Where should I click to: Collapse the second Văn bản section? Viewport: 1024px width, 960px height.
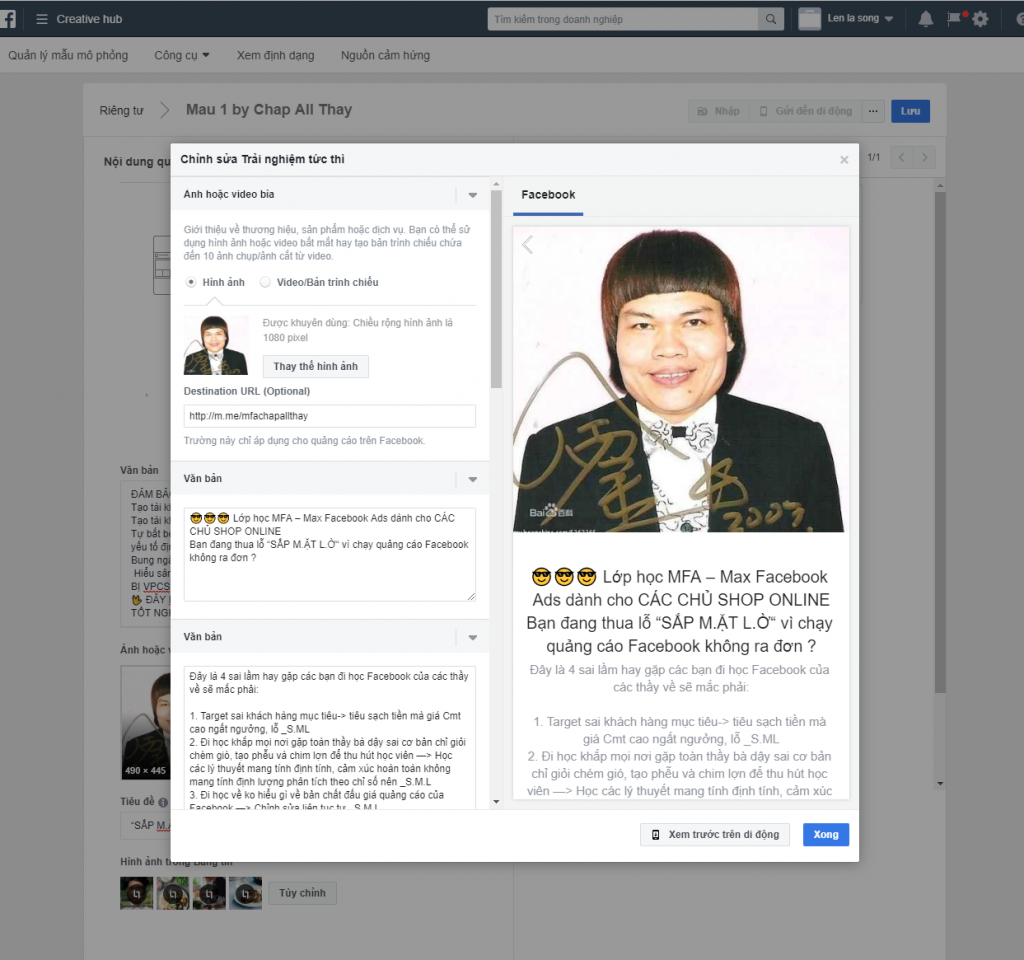473,637
